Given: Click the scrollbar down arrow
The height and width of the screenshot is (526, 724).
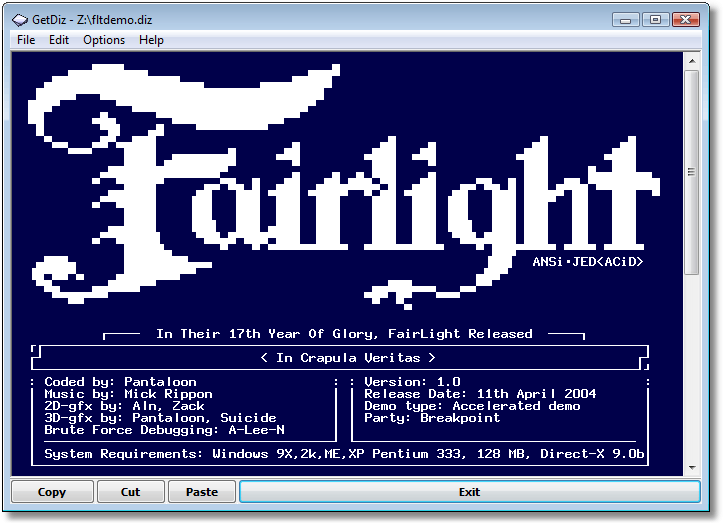Looking at the screenshot, I should click(x=691, y=466).
